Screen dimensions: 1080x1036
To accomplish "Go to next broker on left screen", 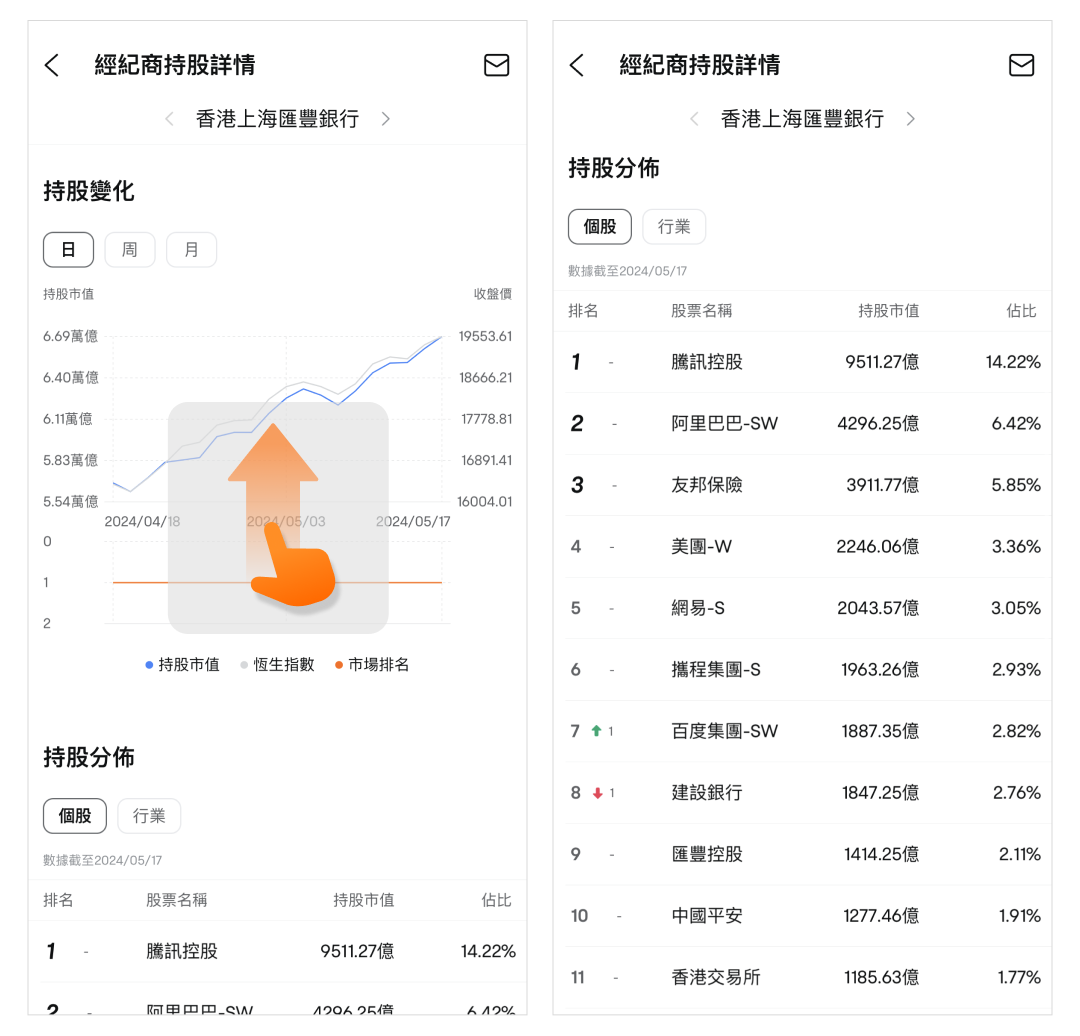I will (x=386, y=119).
